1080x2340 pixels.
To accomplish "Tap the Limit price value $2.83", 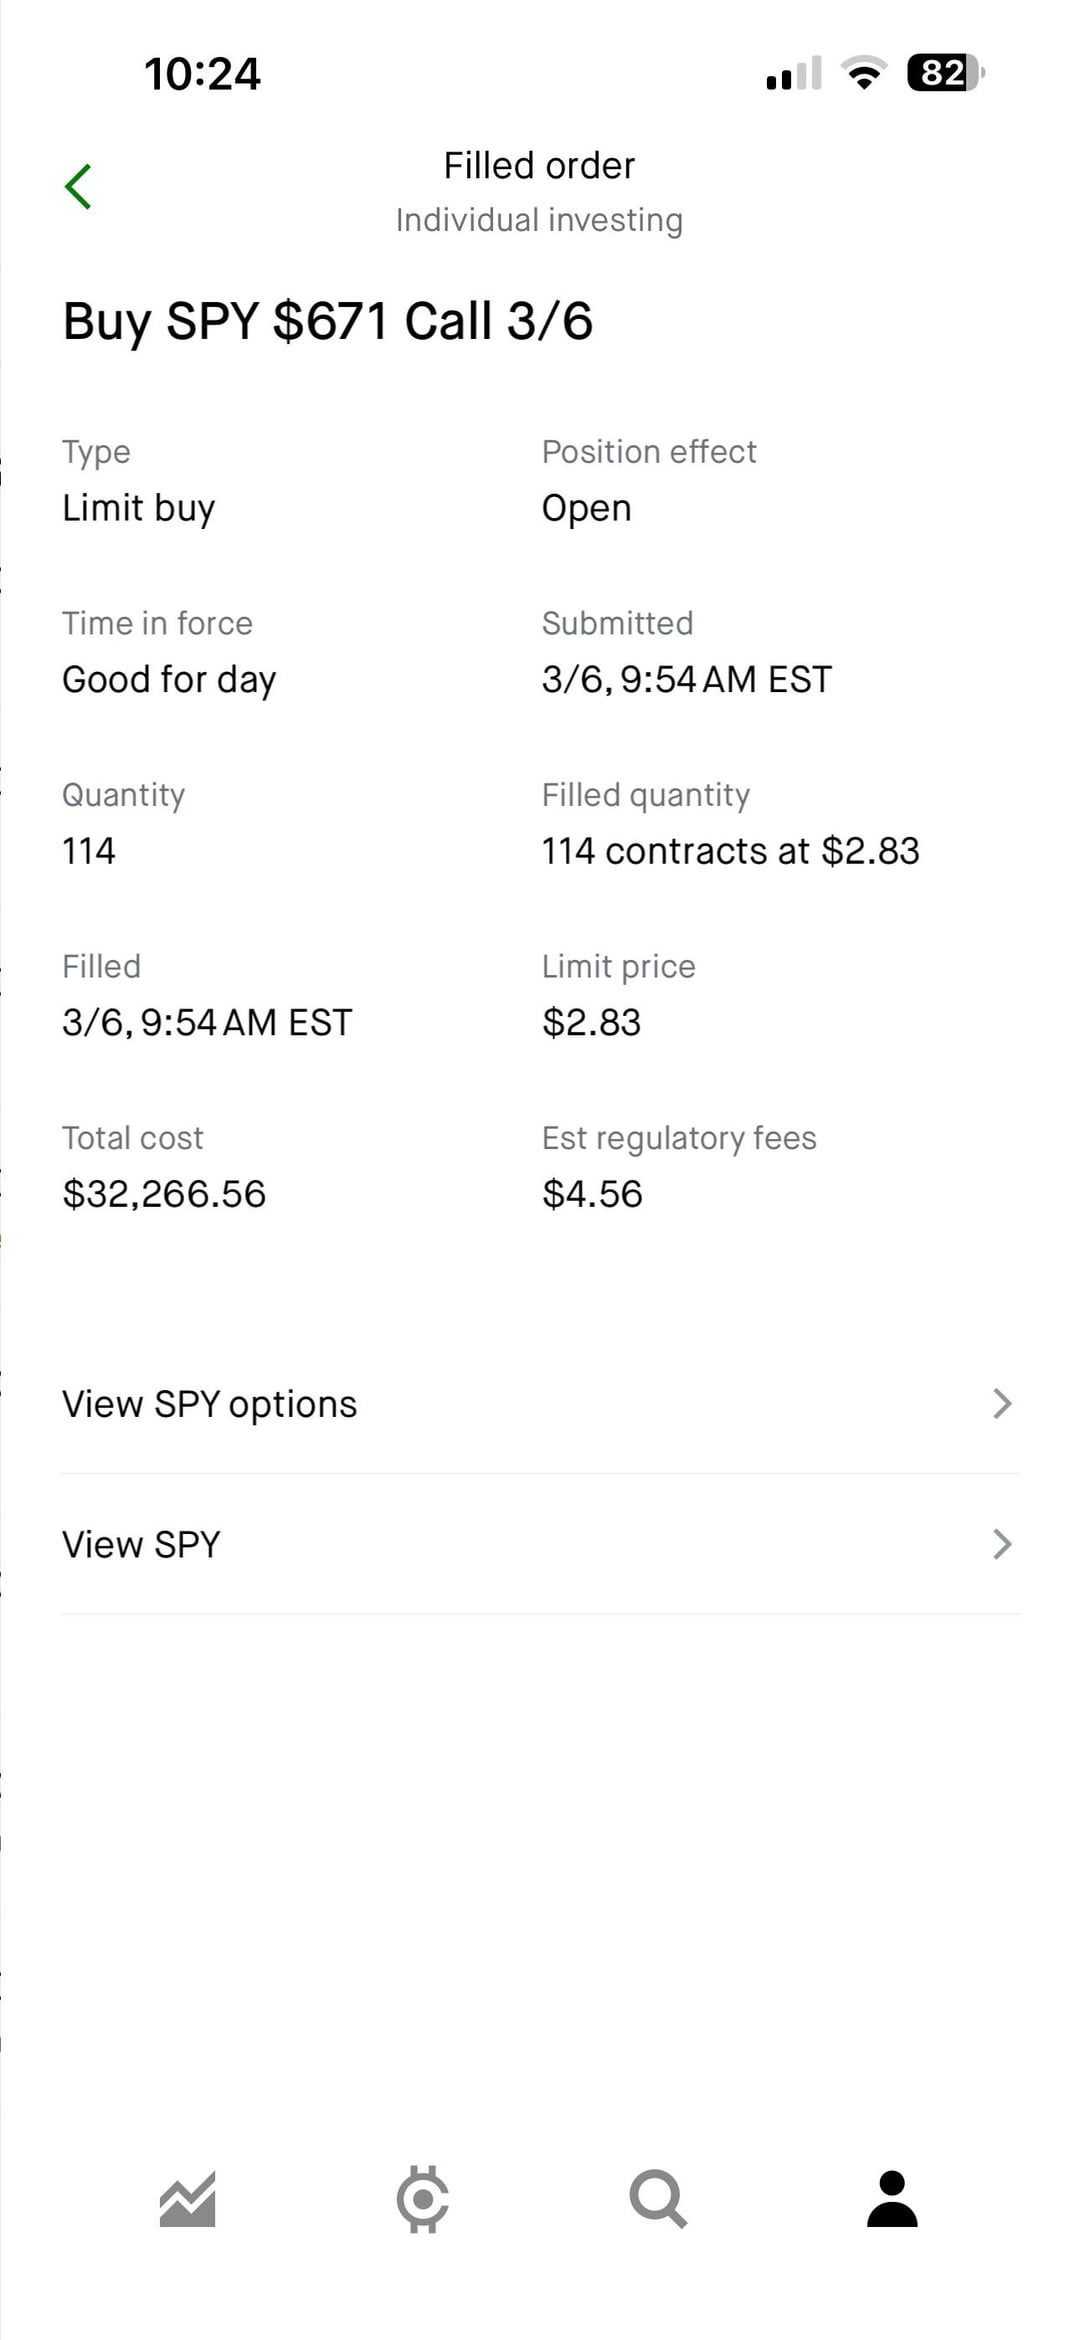I will [591, 1022].
